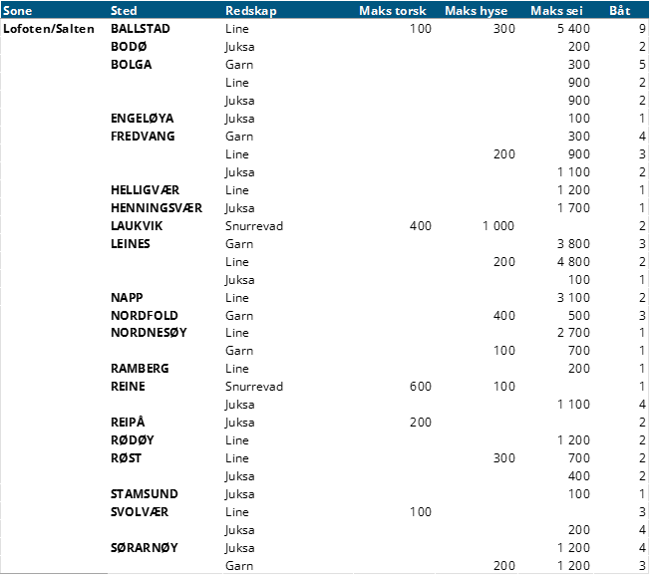
Task: Click the Line cell in NAPP row
Action: click(237, 297)
